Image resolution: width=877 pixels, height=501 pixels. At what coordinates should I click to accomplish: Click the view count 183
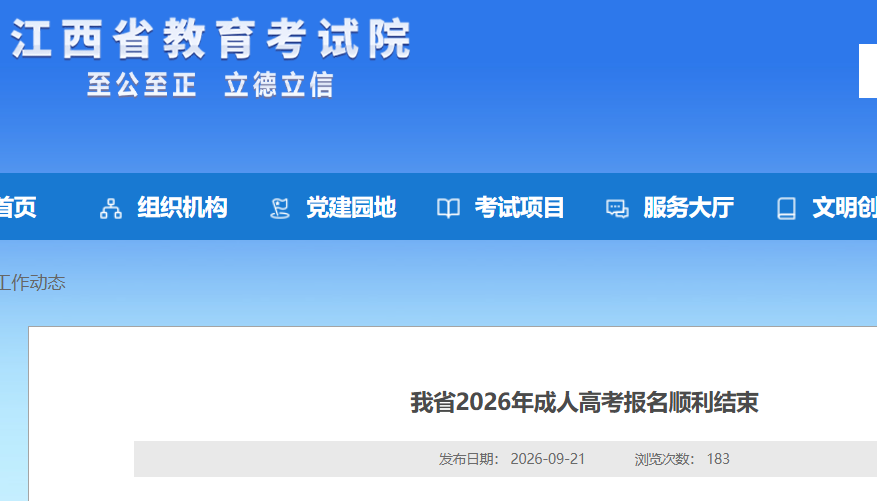point(718,459)
